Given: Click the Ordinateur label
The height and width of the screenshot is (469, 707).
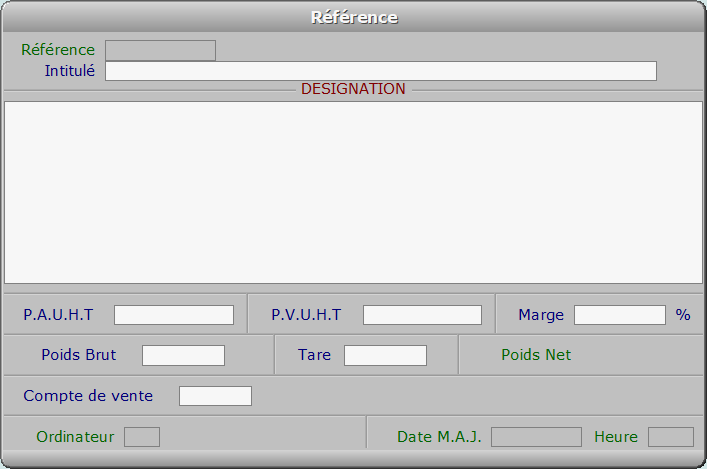Looking at the screenshot, I should [75, 437].
